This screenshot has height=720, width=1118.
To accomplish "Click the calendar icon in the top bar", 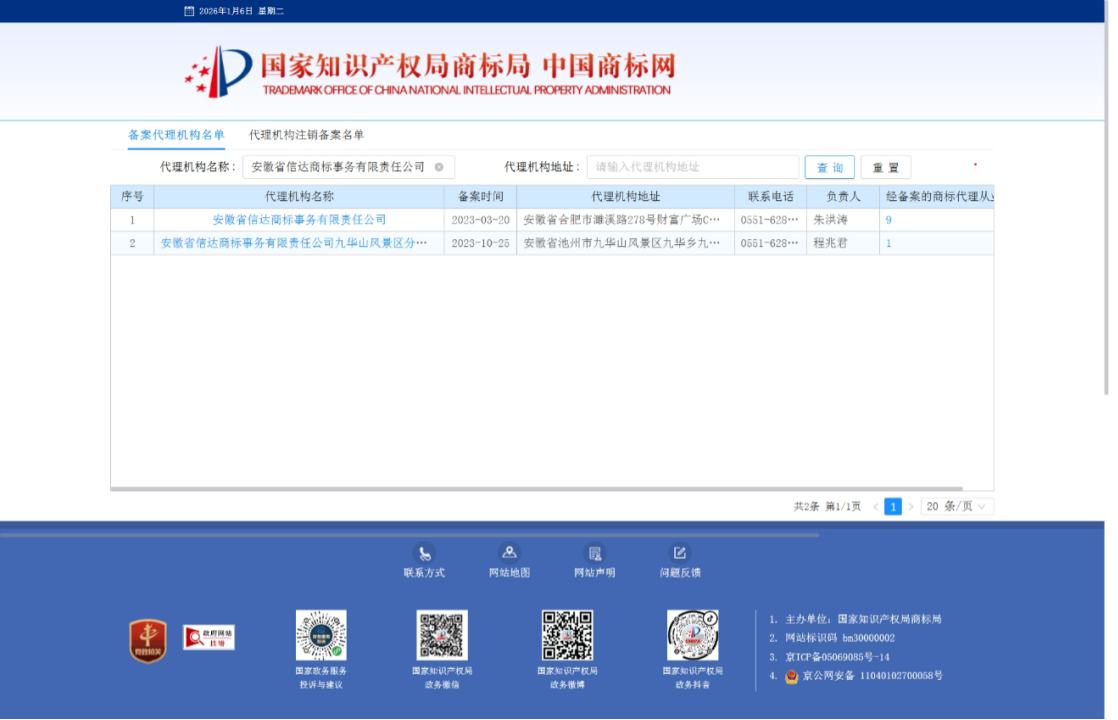I will [189, 11].
